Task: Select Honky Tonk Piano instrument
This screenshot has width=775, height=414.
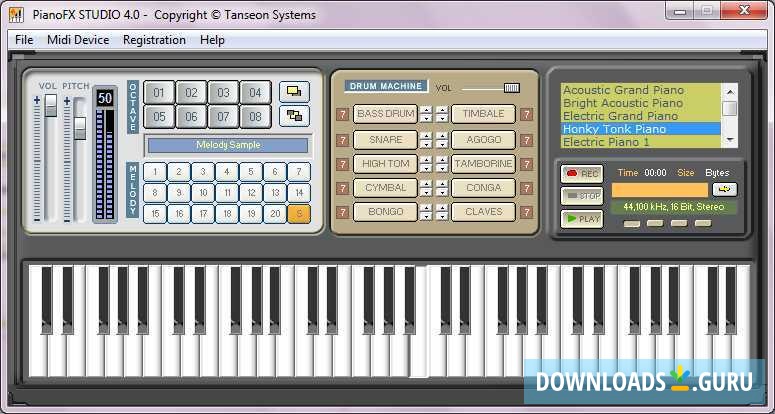Action: 641,129
